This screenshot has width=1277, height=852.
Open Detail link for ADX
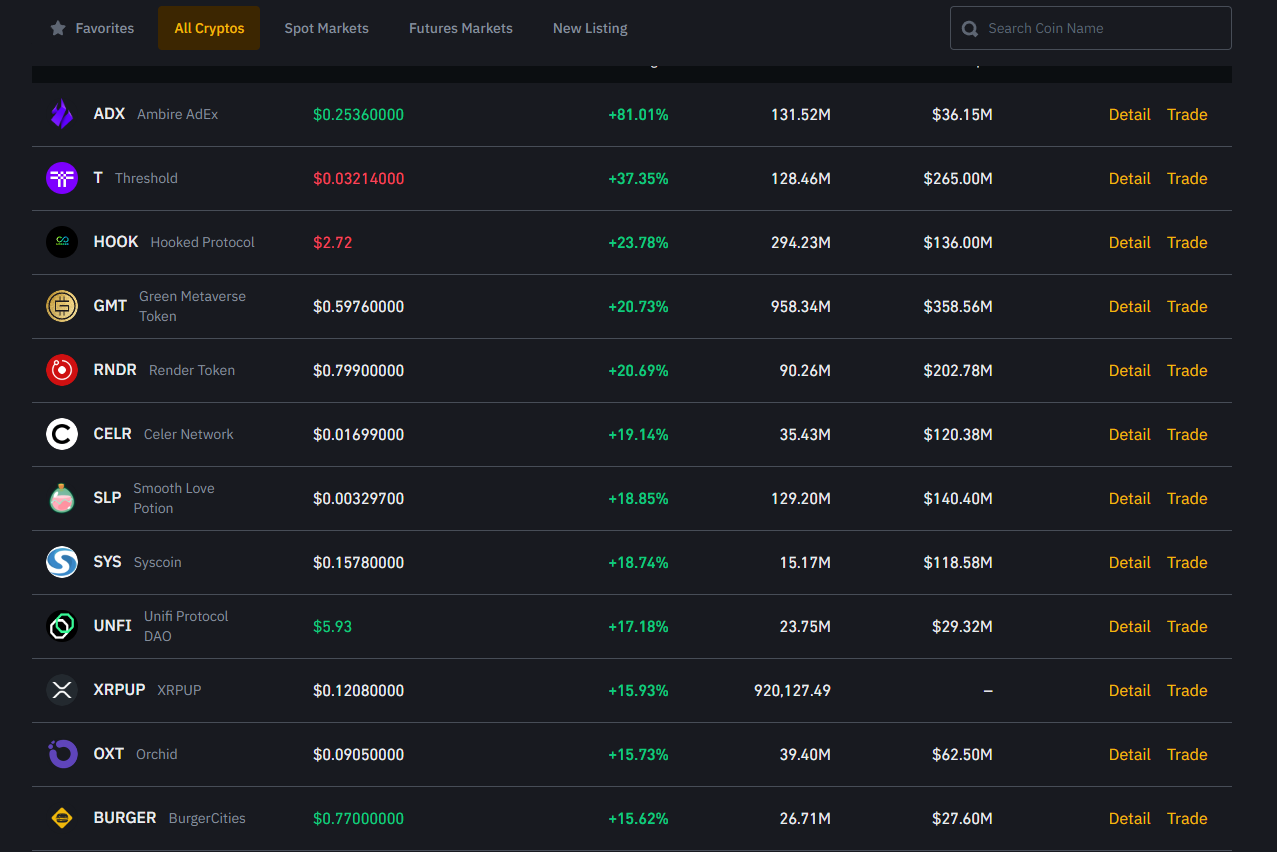pos(1129,114)
